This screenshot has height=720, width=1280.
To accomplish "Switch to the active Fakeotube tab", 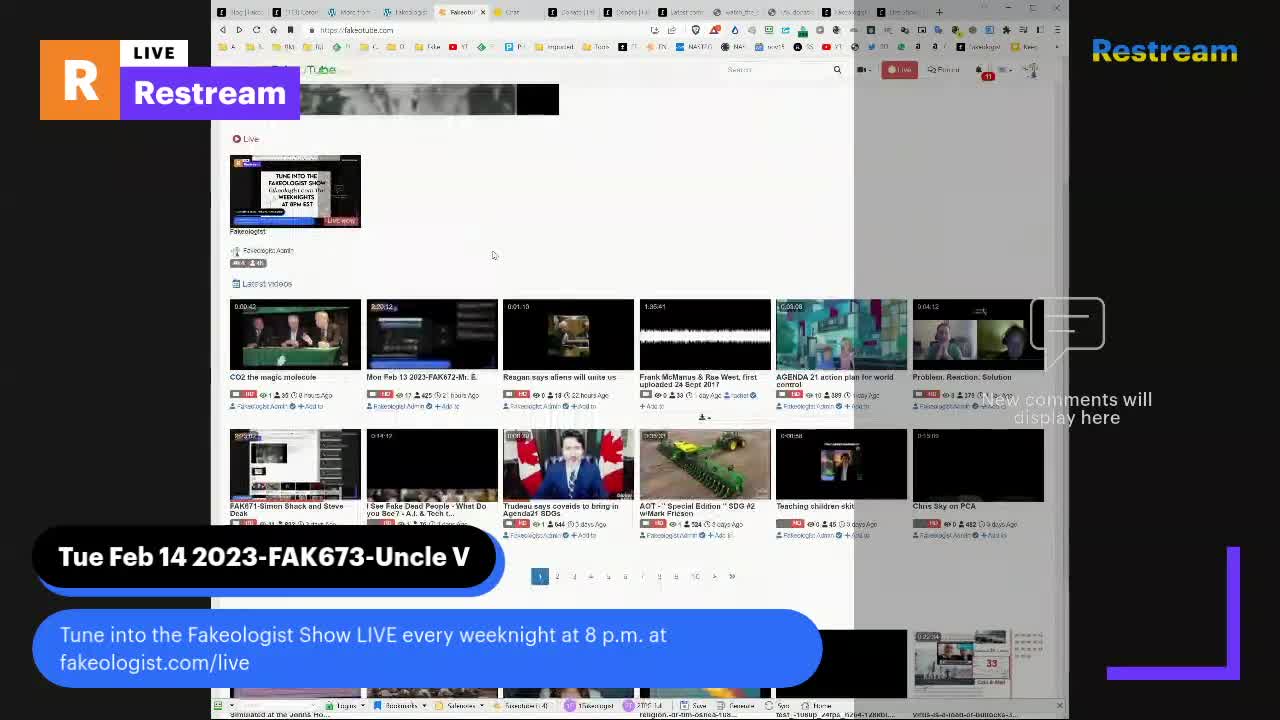I will click(461, 12).
